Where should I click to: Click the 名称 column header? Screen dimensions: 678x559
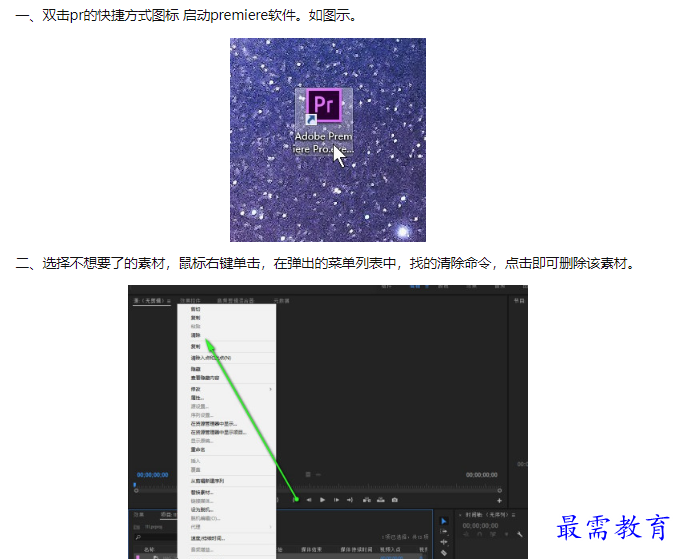click(149, 549)
